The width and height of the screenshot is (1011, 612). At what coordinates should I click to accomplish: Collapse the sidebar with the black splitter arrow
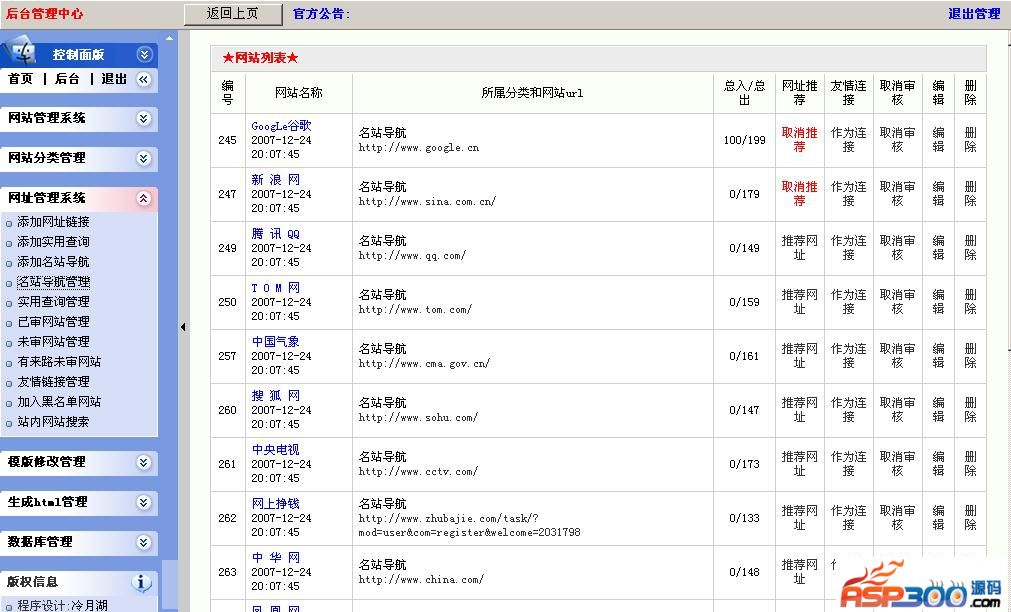click(x=183, y=327)
